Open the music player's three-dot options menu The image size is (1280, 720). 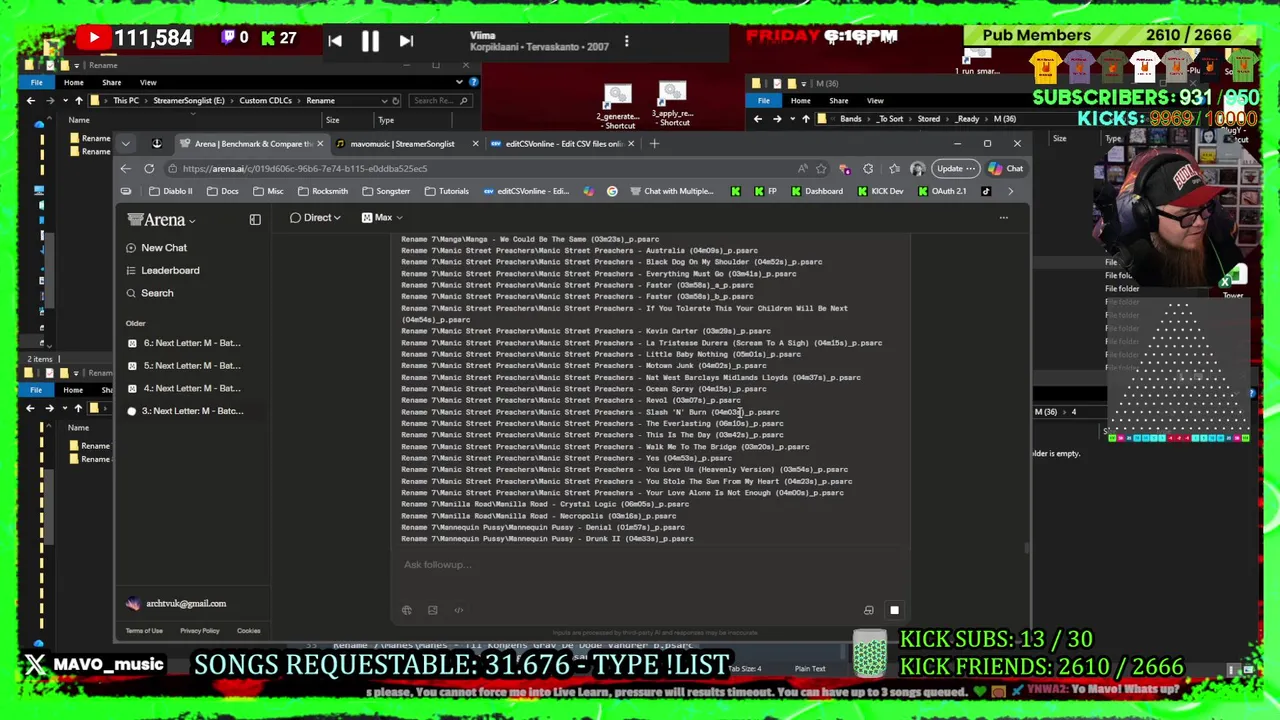(627, 41)
